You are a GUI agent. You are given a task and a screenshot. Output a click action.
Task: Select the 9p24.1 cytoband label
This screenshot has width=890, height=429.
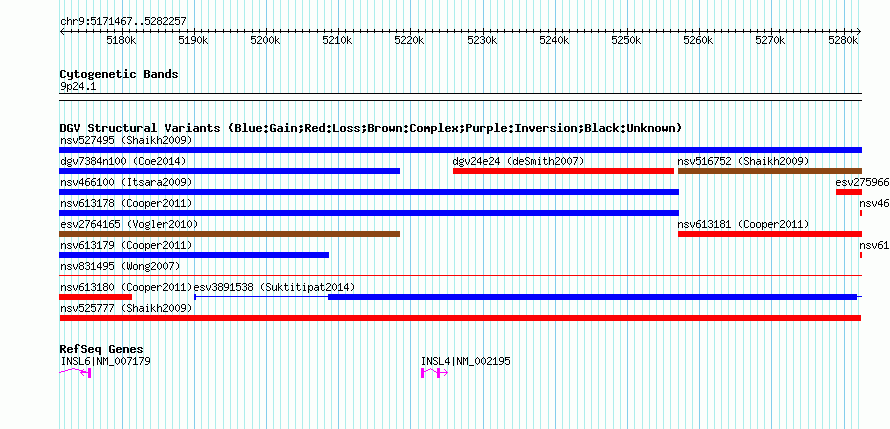pyautogui.click(x=78, y=87)
